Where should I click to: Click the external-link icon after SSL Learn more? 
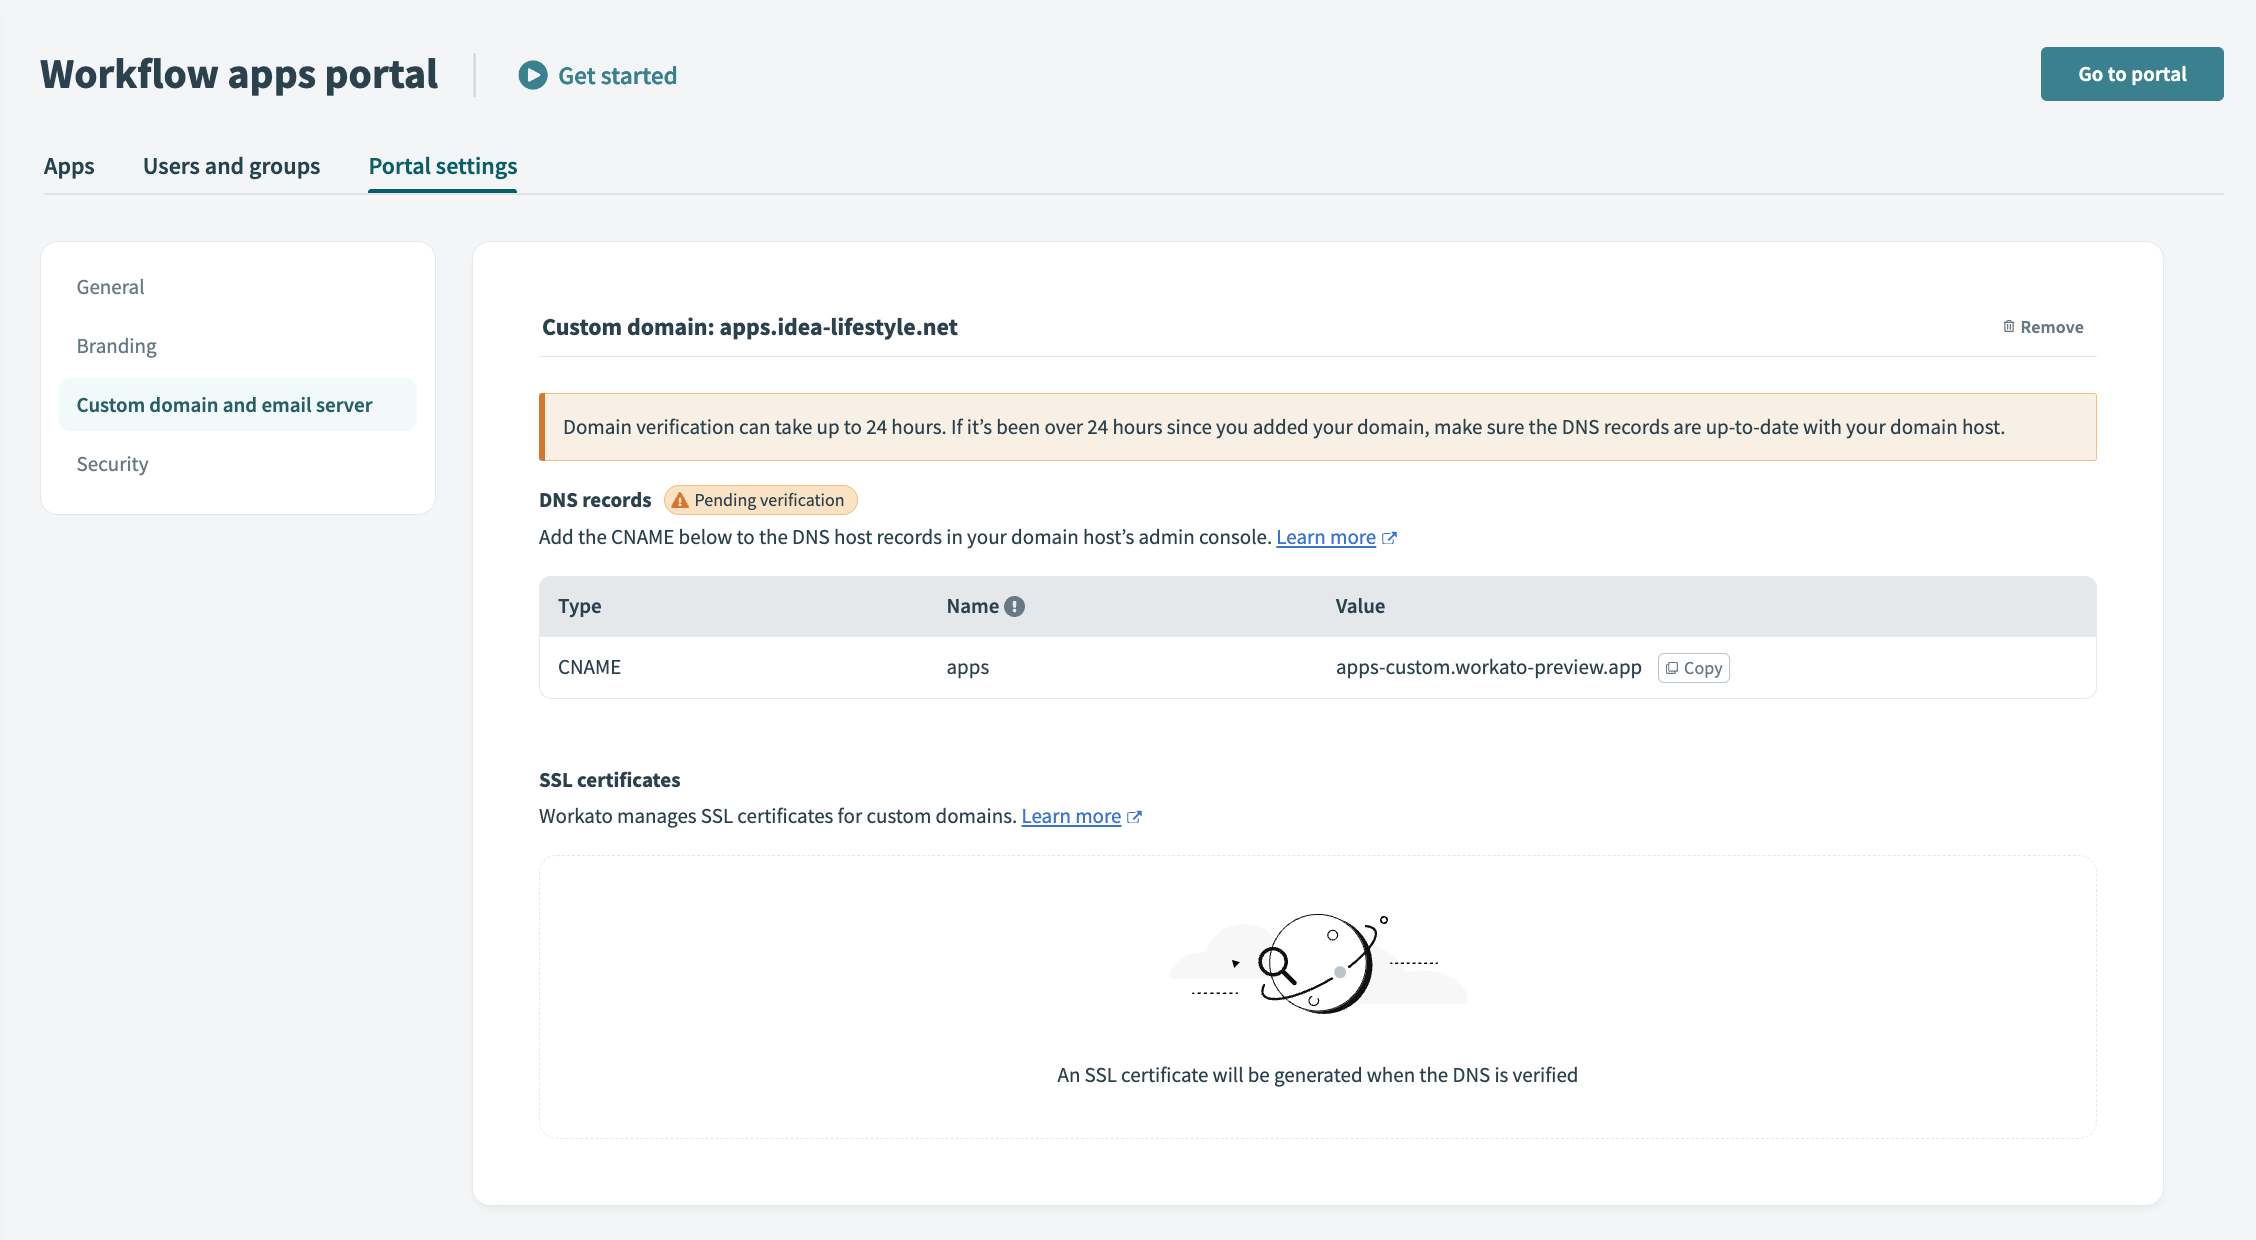(1135, 816)
